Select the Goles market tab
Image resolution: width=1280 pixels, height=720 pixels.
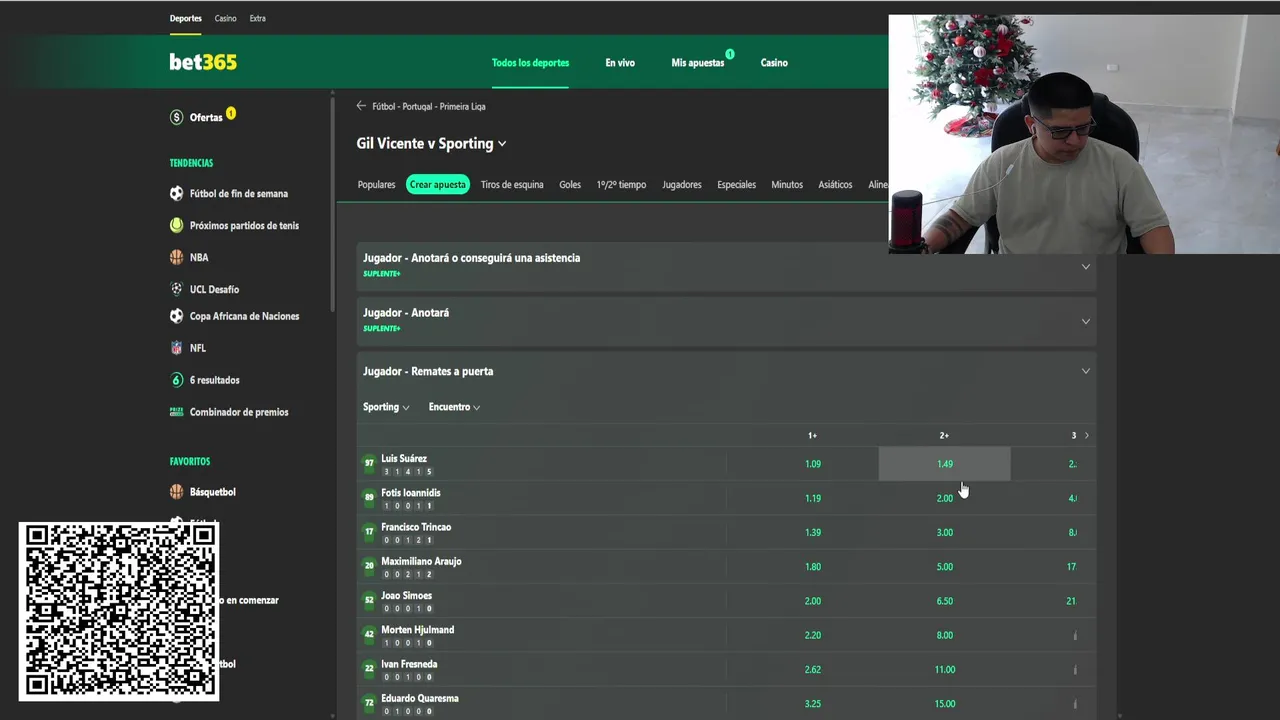pos(570,185)
